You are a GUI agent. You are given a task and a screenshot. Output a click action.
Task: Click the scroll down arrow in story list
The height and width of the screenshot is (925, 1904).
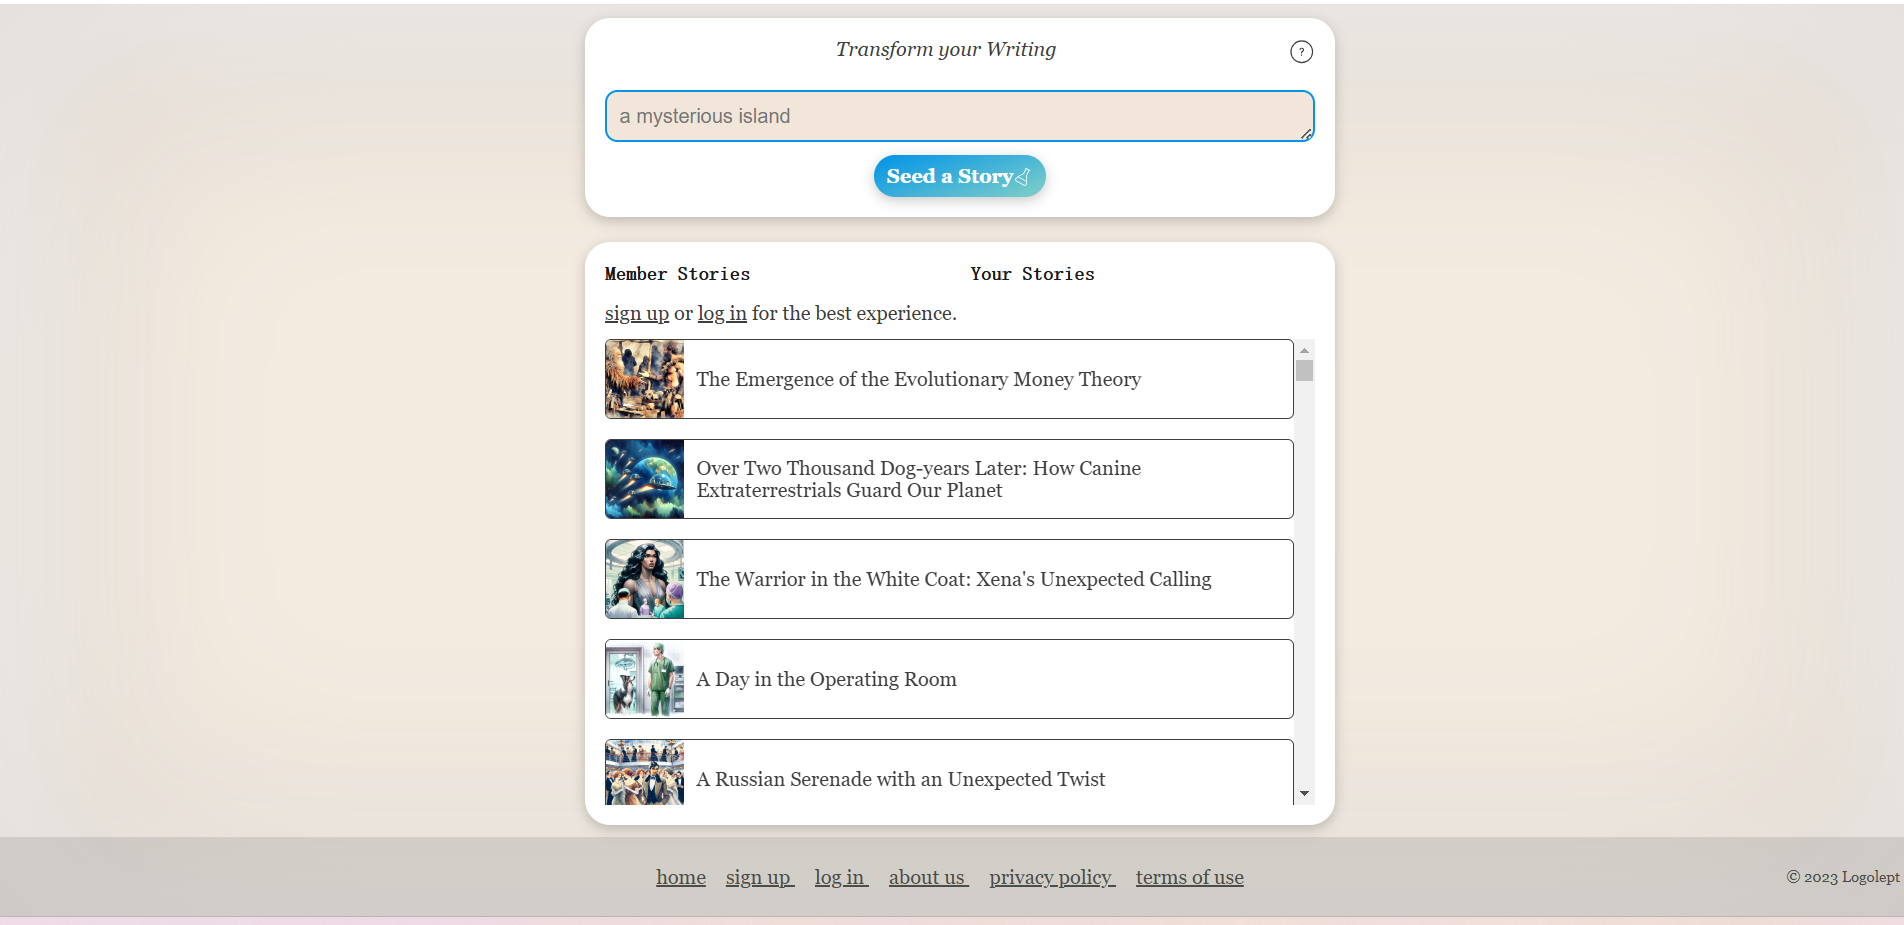coord(1304,794)
